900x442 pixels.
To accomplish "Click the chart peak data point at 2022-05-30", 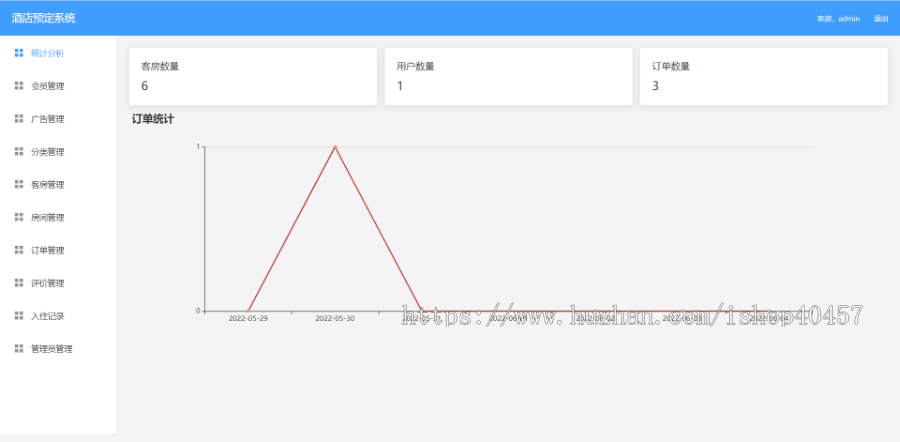I will tap(335, 147).
